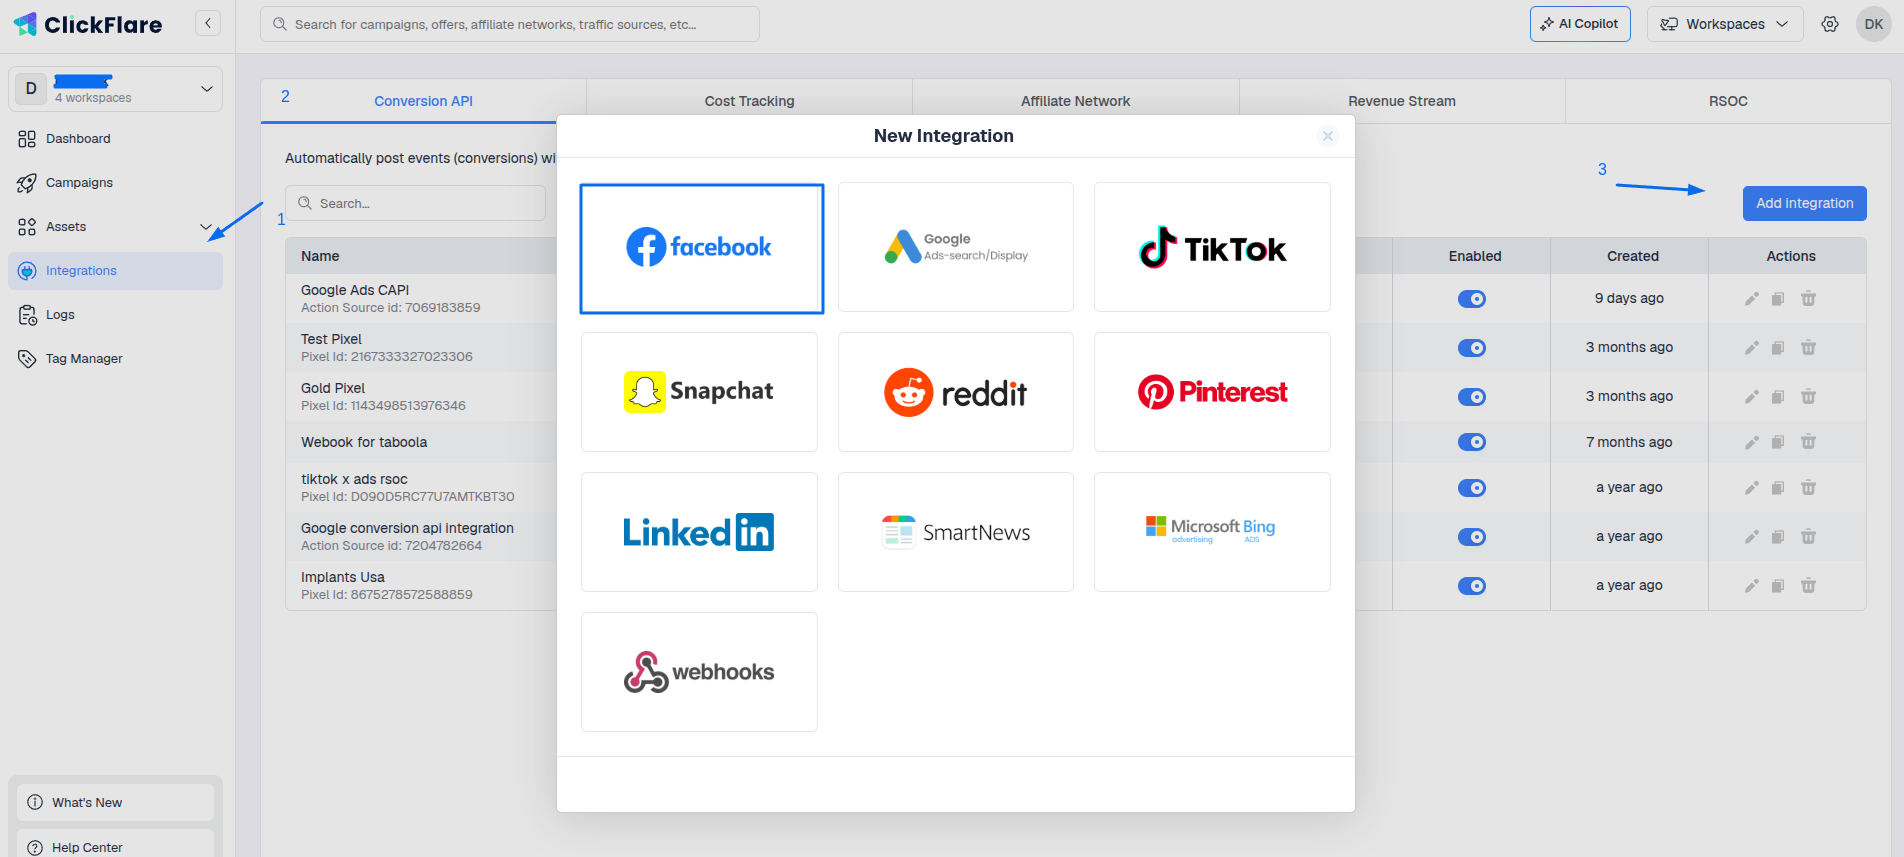Toggle Enabled for Implants Usa row
The width and height of the screenshot is (1904, 857).
click(x=1472, y=586)
